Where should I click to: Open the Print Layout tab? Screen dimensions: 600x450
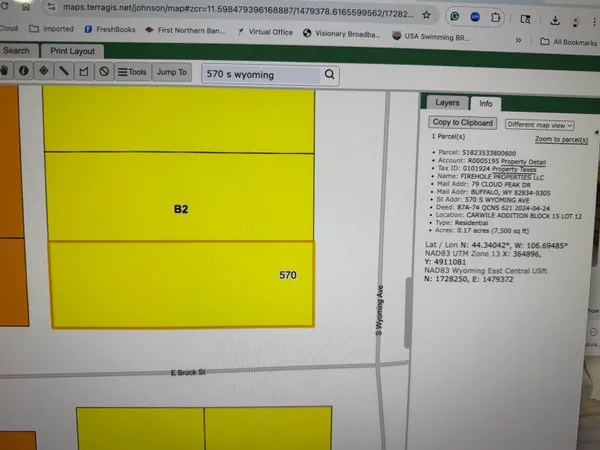[72, 51]
